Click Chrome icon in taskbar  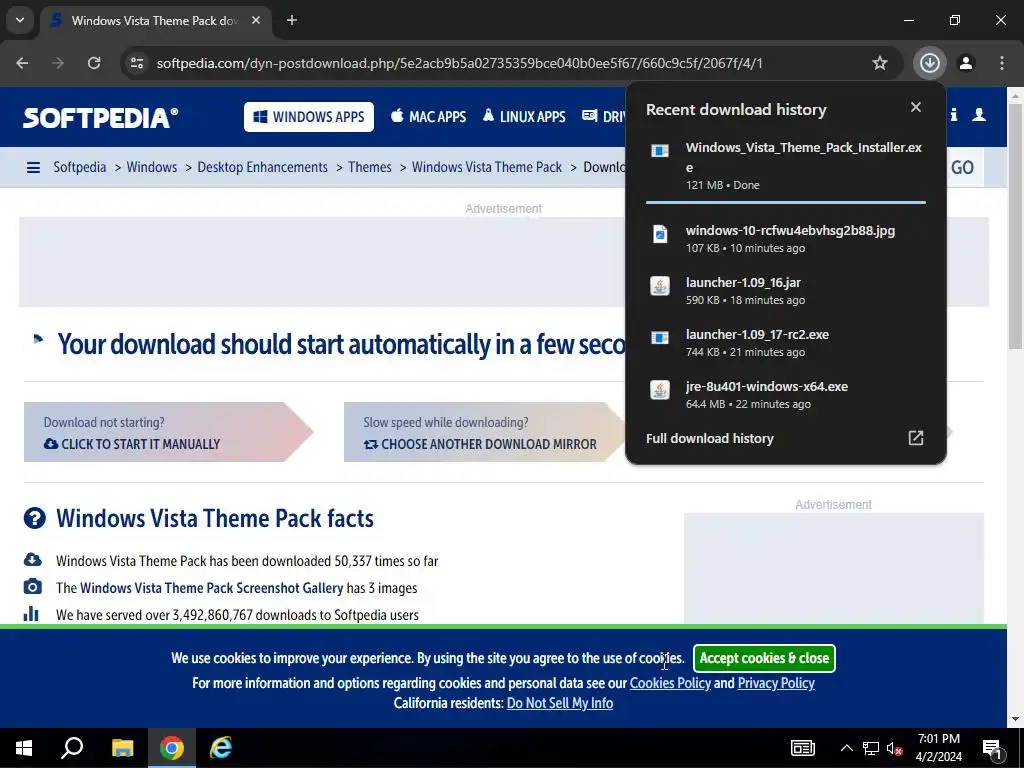coord(172,748)
